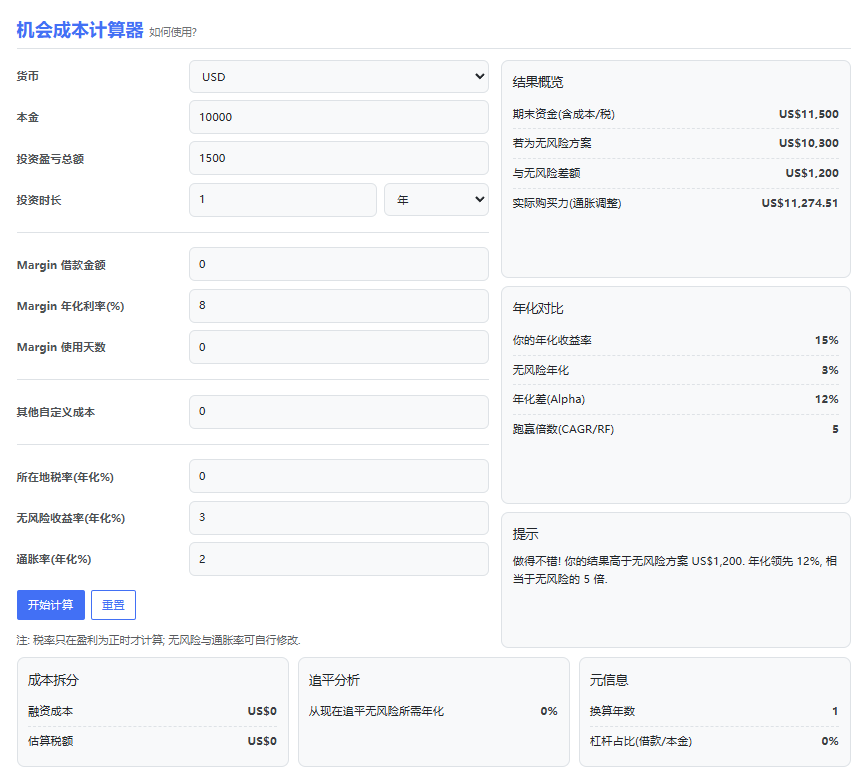Click the 无风险收益率 input field

point(338,518)
